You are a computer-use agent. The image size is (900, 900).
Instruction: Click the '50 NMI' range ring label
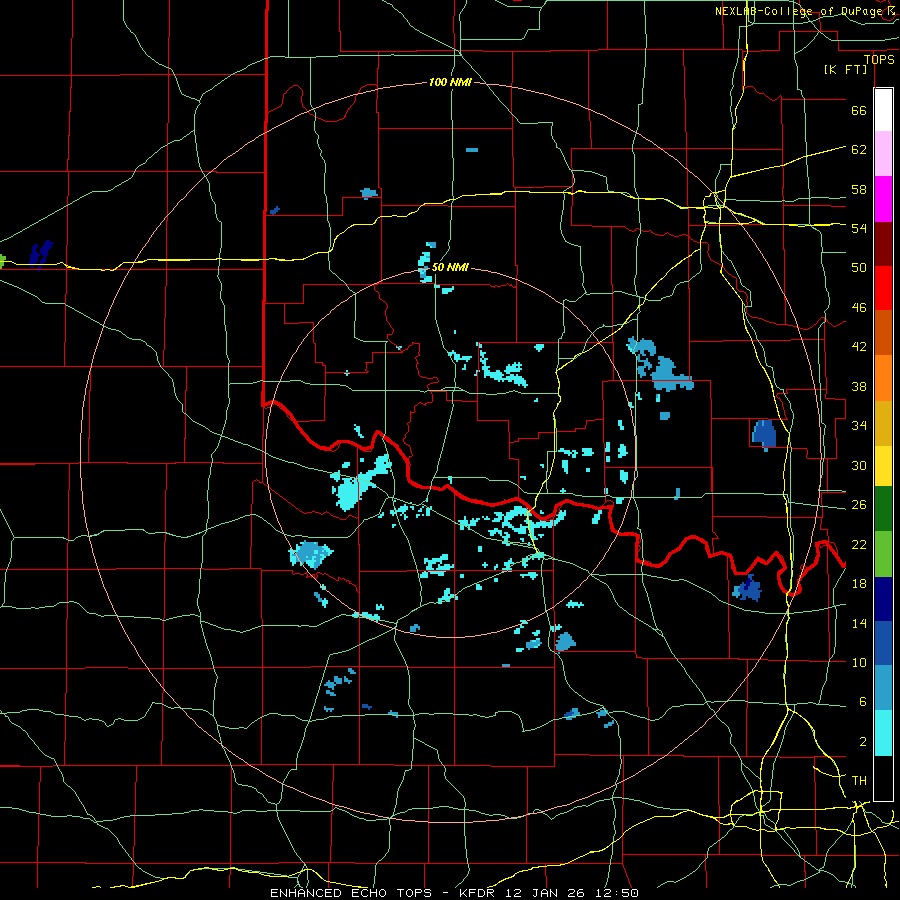coord(450,267)
